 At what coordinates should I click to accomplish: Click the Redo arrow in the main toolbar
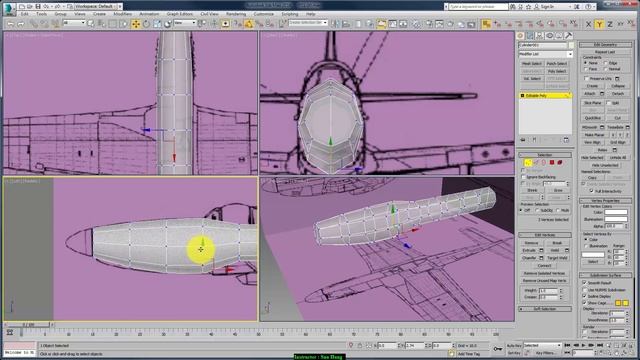pos(21,24)
